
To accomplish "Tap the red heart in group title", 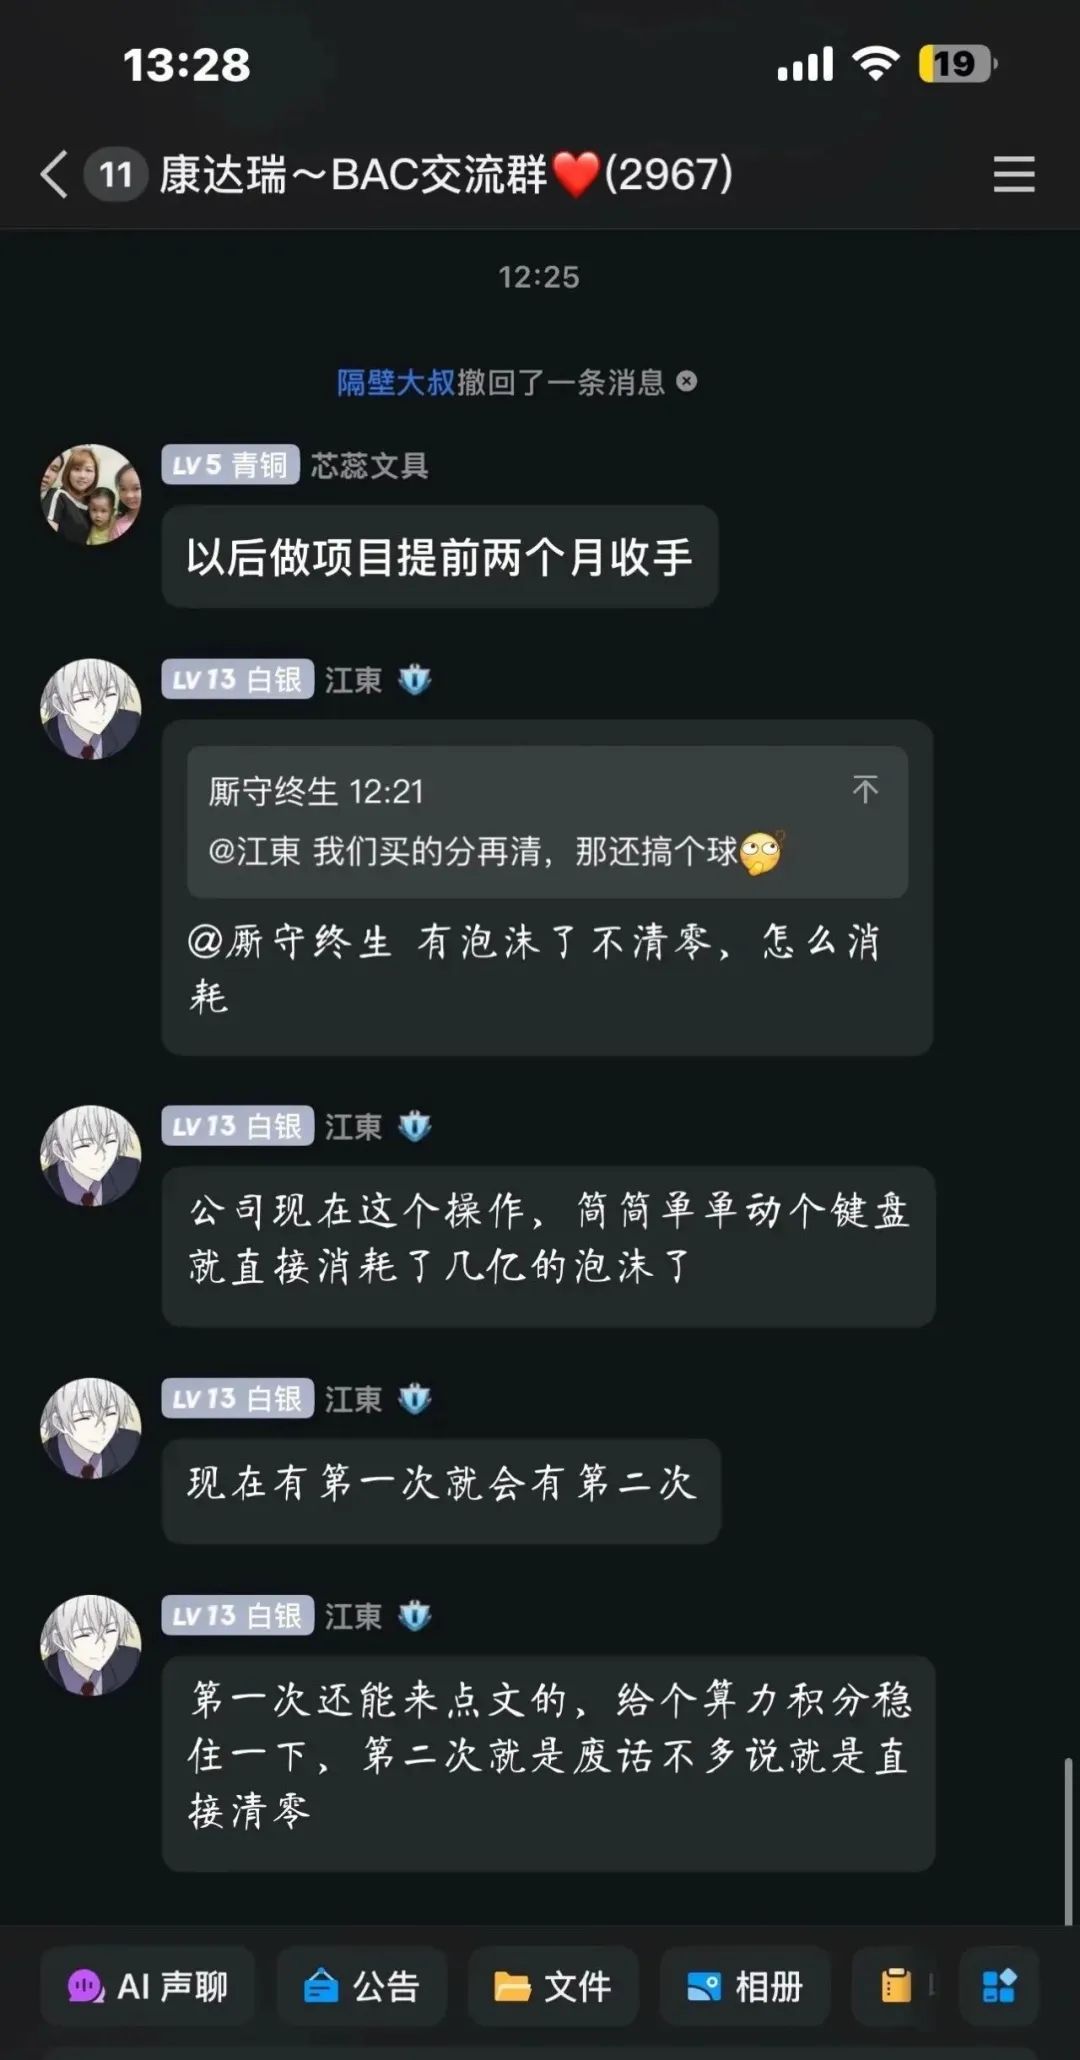I will (576, 175).
